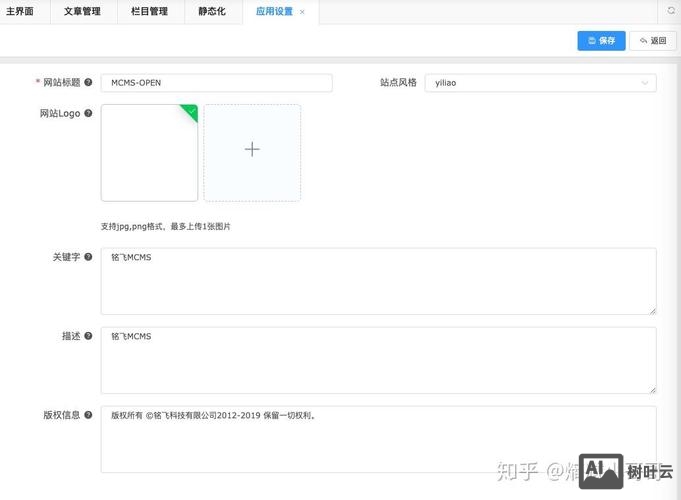Viewport: 681px width, 500px height.
Task: Click the 返回 button
Action: point(653,41)
